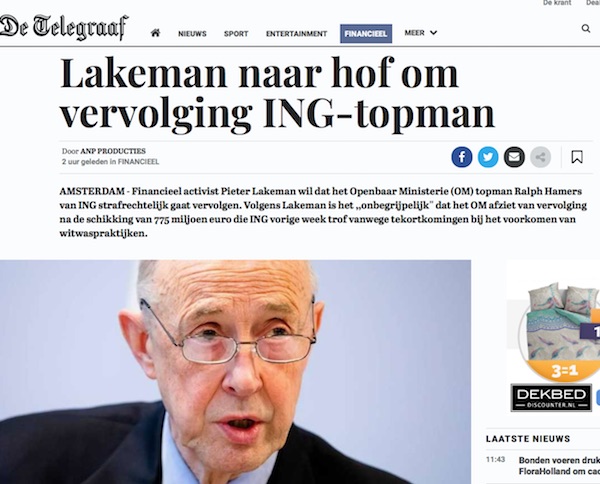Image resolution: width=600 pixels, height=484 pixels.
Task: Go to ENTERTAINMENT section
Action: 297,34
